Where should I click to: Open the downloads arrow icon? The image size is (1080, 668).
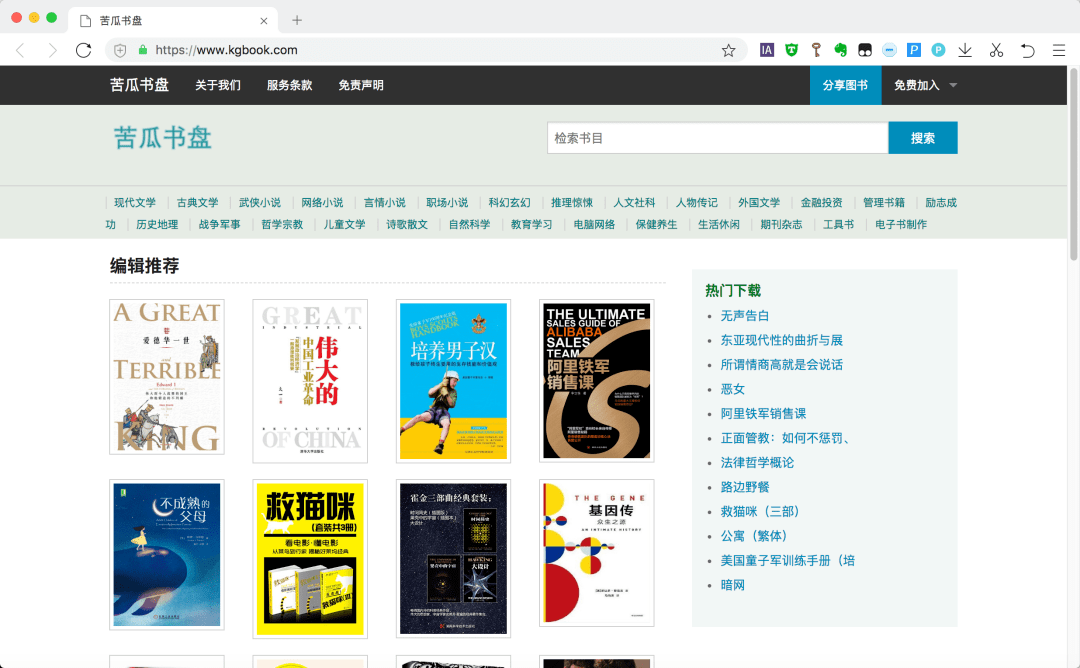965,50
